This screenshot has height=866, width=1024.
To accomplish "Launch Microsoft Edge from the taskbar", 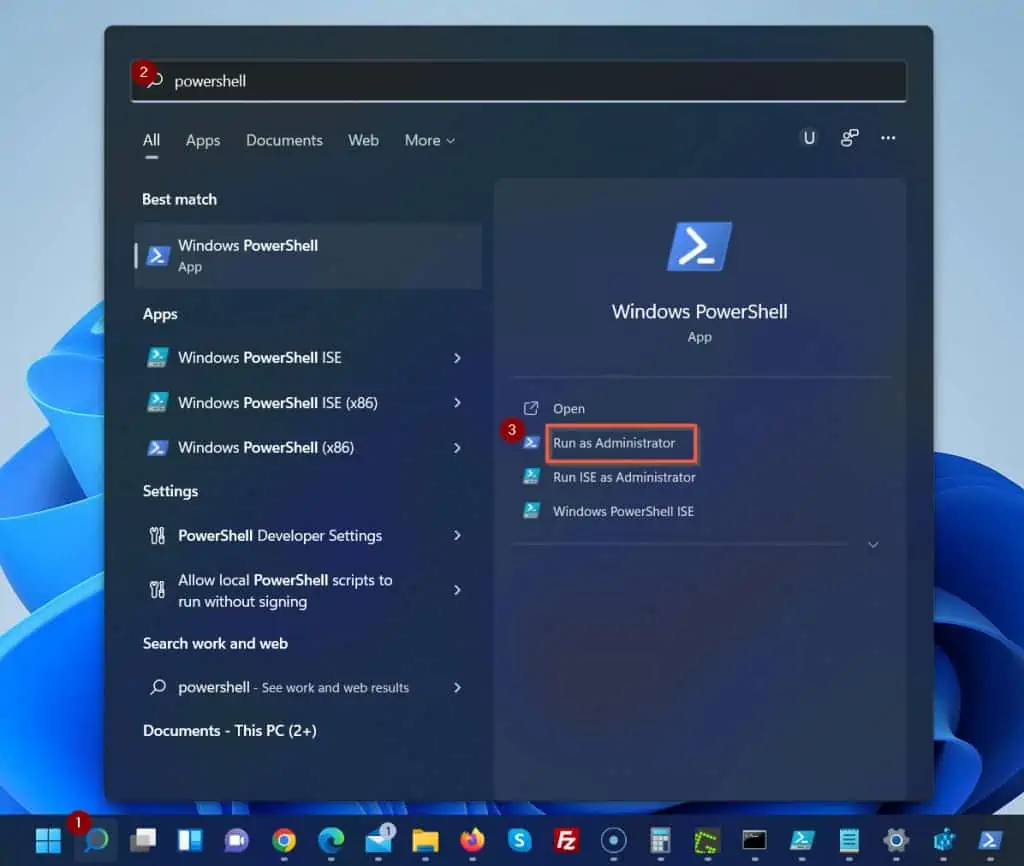I will 331,840.
